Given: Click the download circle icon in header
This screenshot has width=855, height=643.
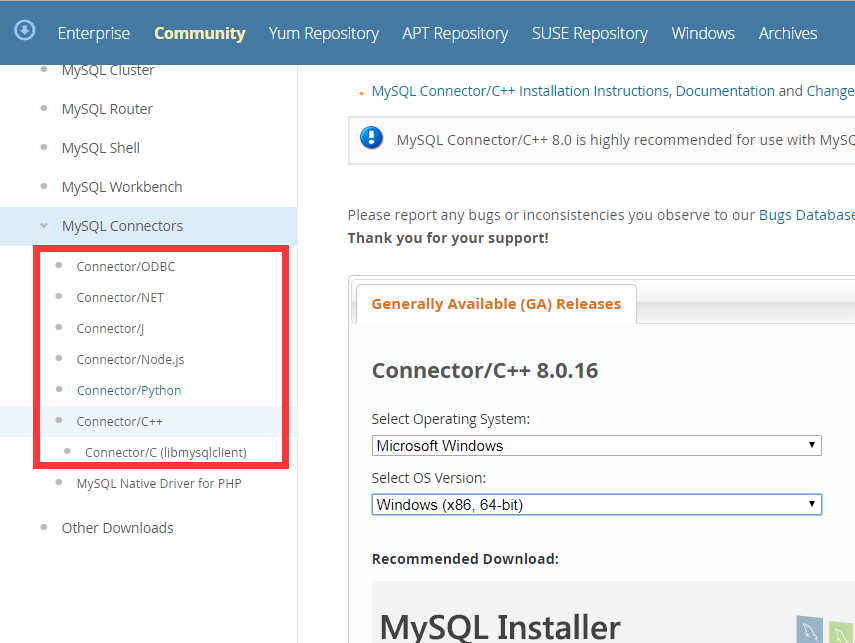Looking at the screenshot, I should click(25, 31).
